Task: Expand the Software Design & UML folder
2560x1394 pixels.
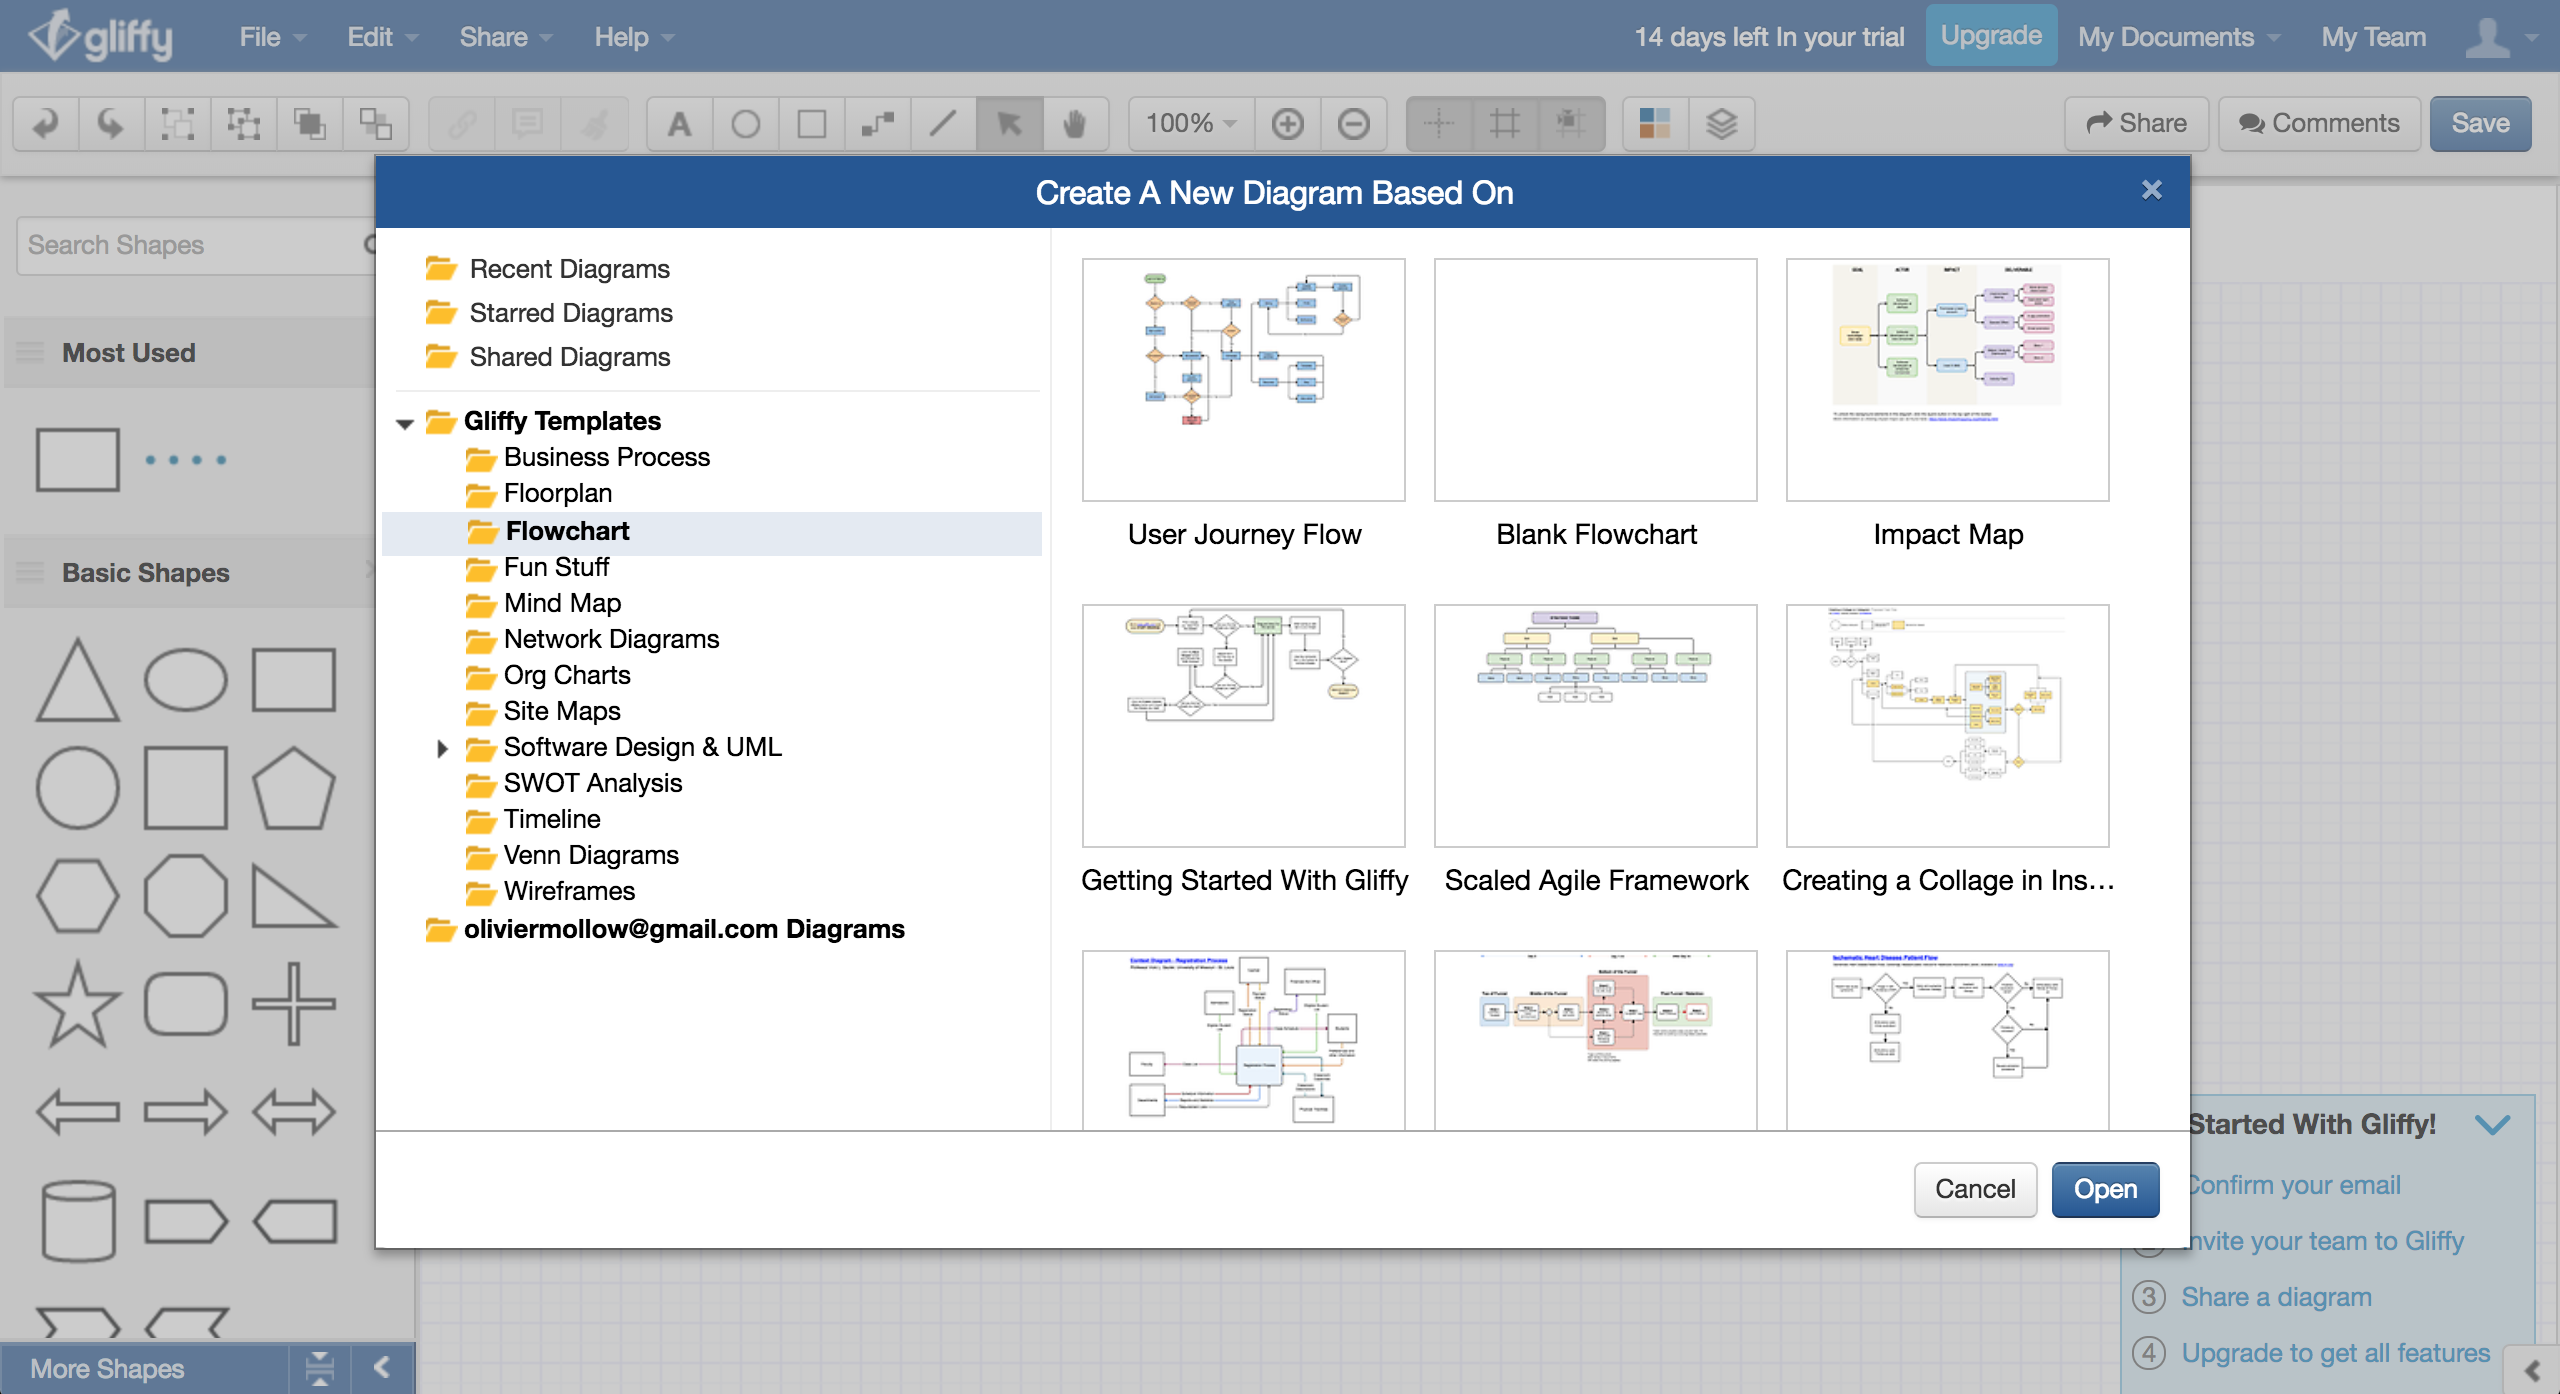Action: click(x=442, y=748)
